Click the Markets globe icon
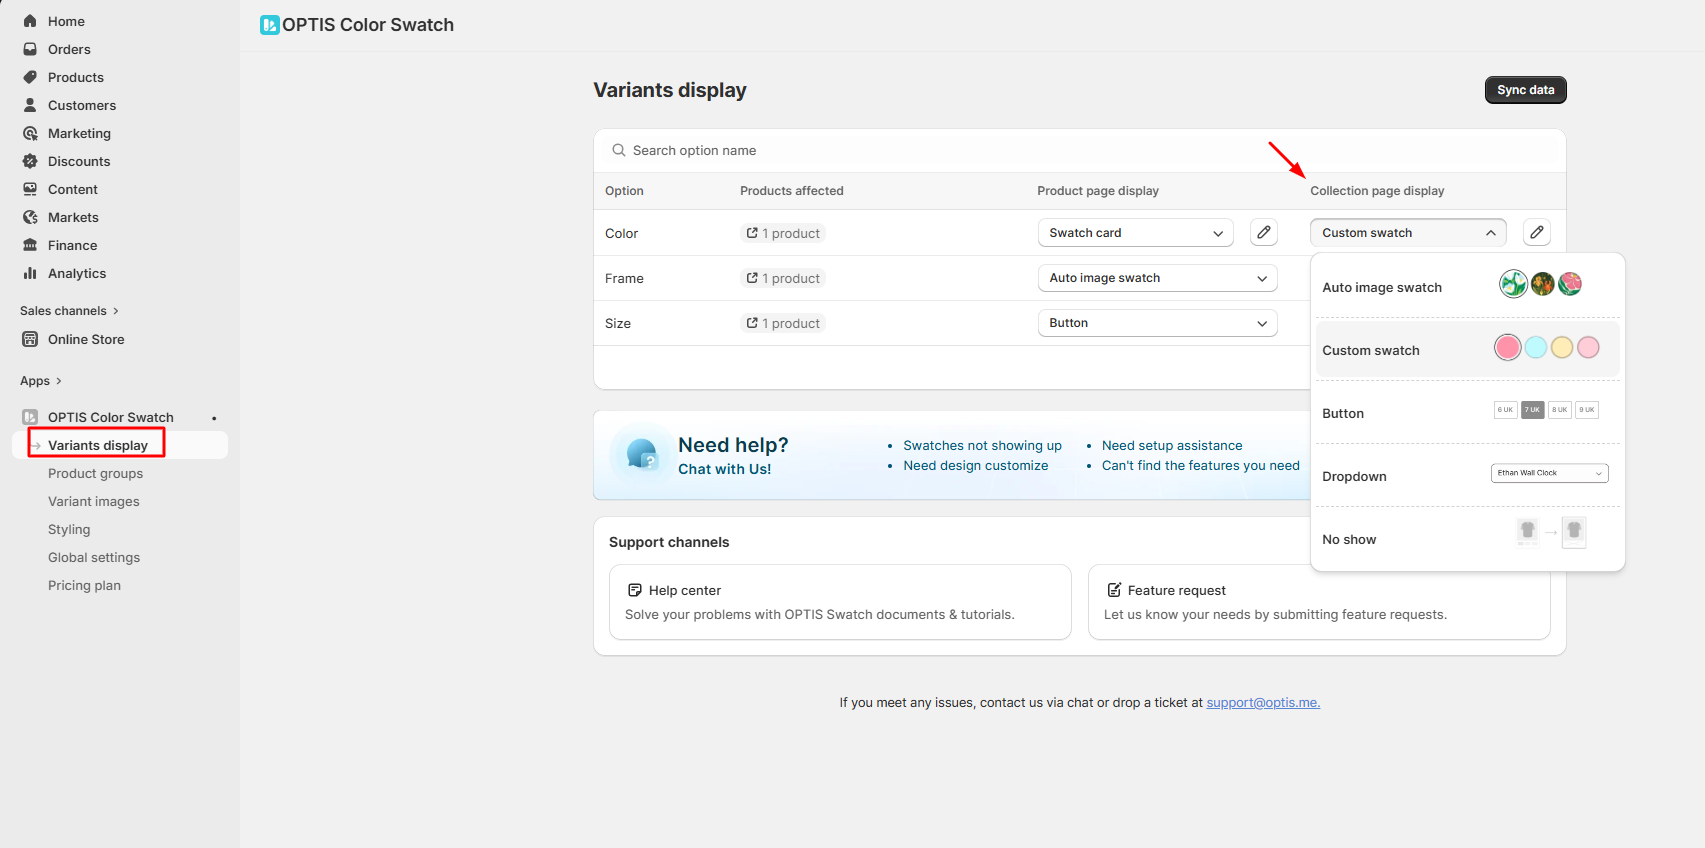The width and height of the screenshot is (1705, 848). [x=30, y=217]
